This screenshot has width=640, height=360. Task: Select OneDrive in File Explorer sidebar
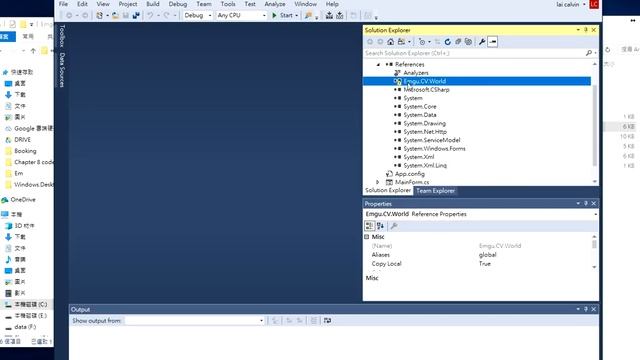23,200
